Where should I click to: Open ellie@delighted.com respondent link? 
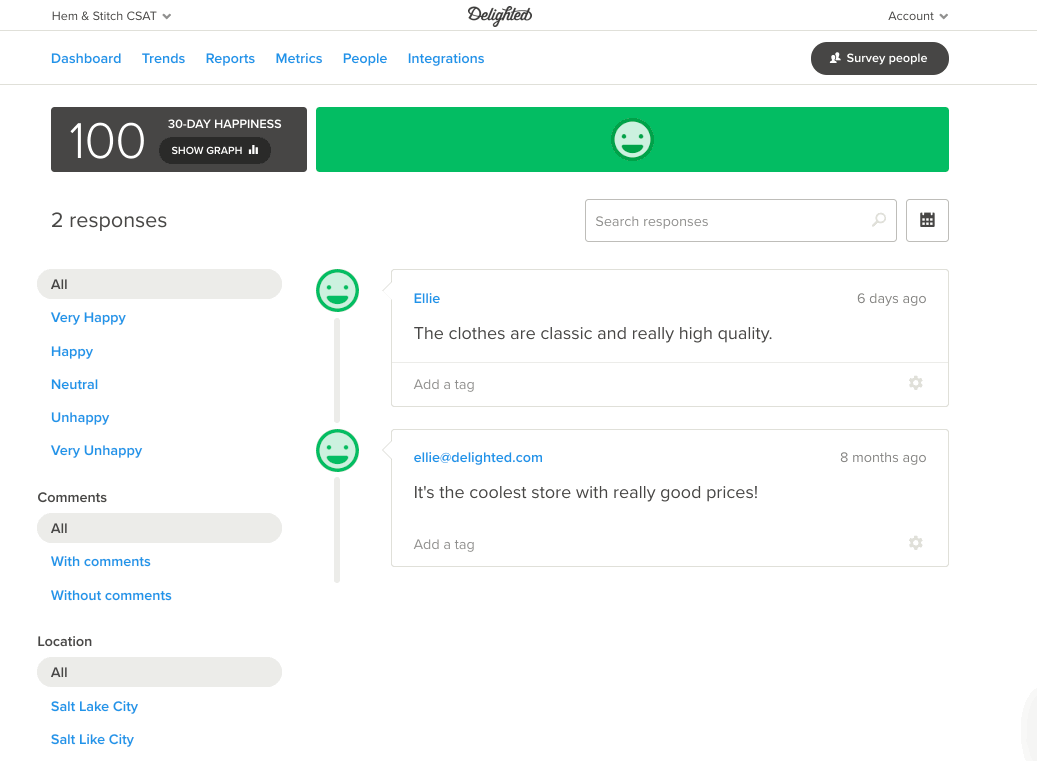(x=477, y=458)
